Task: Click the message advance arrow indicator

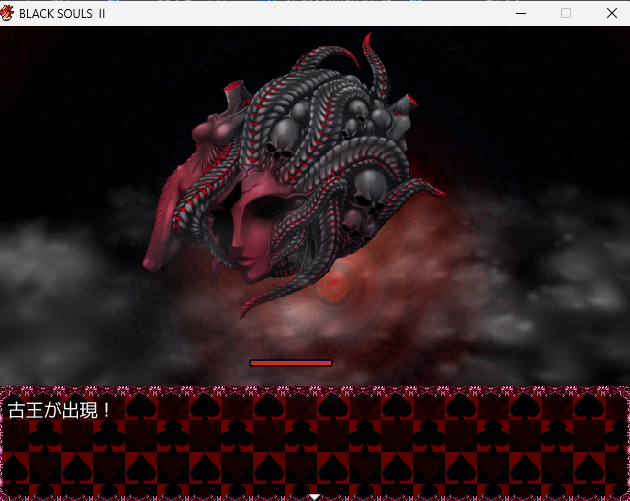Action: pos(315,497)
